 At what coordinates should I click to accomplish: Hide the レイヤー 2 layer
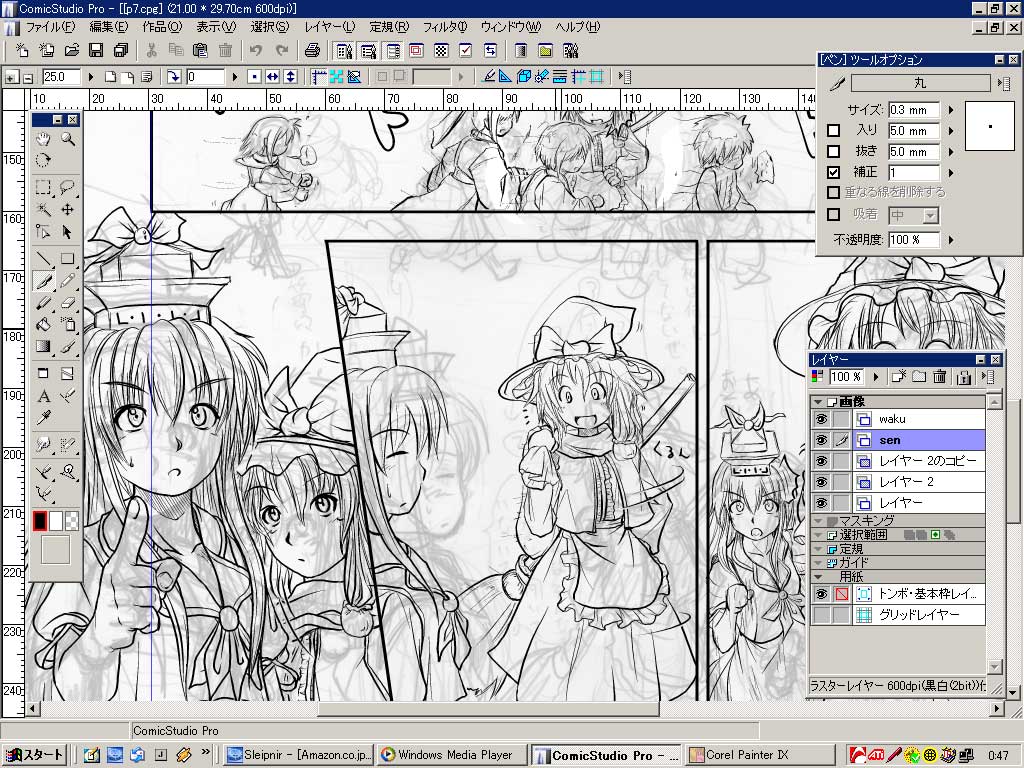(821, 482)
